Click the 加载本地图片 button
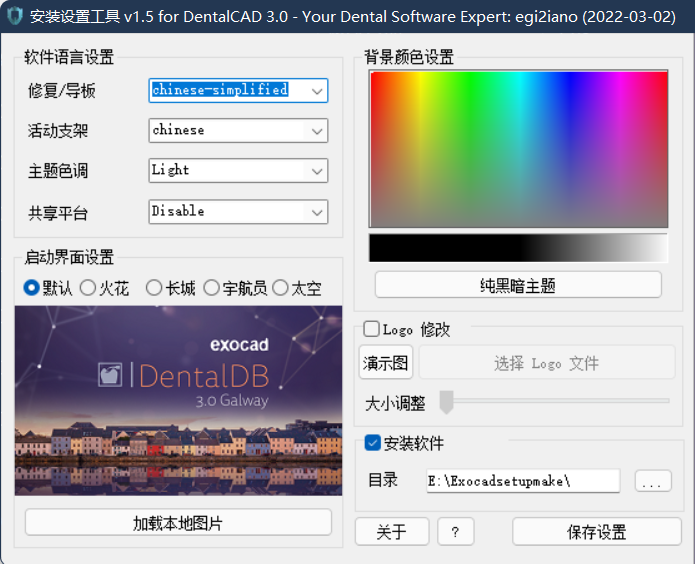The image size is (695, 564). pos(178,522)
